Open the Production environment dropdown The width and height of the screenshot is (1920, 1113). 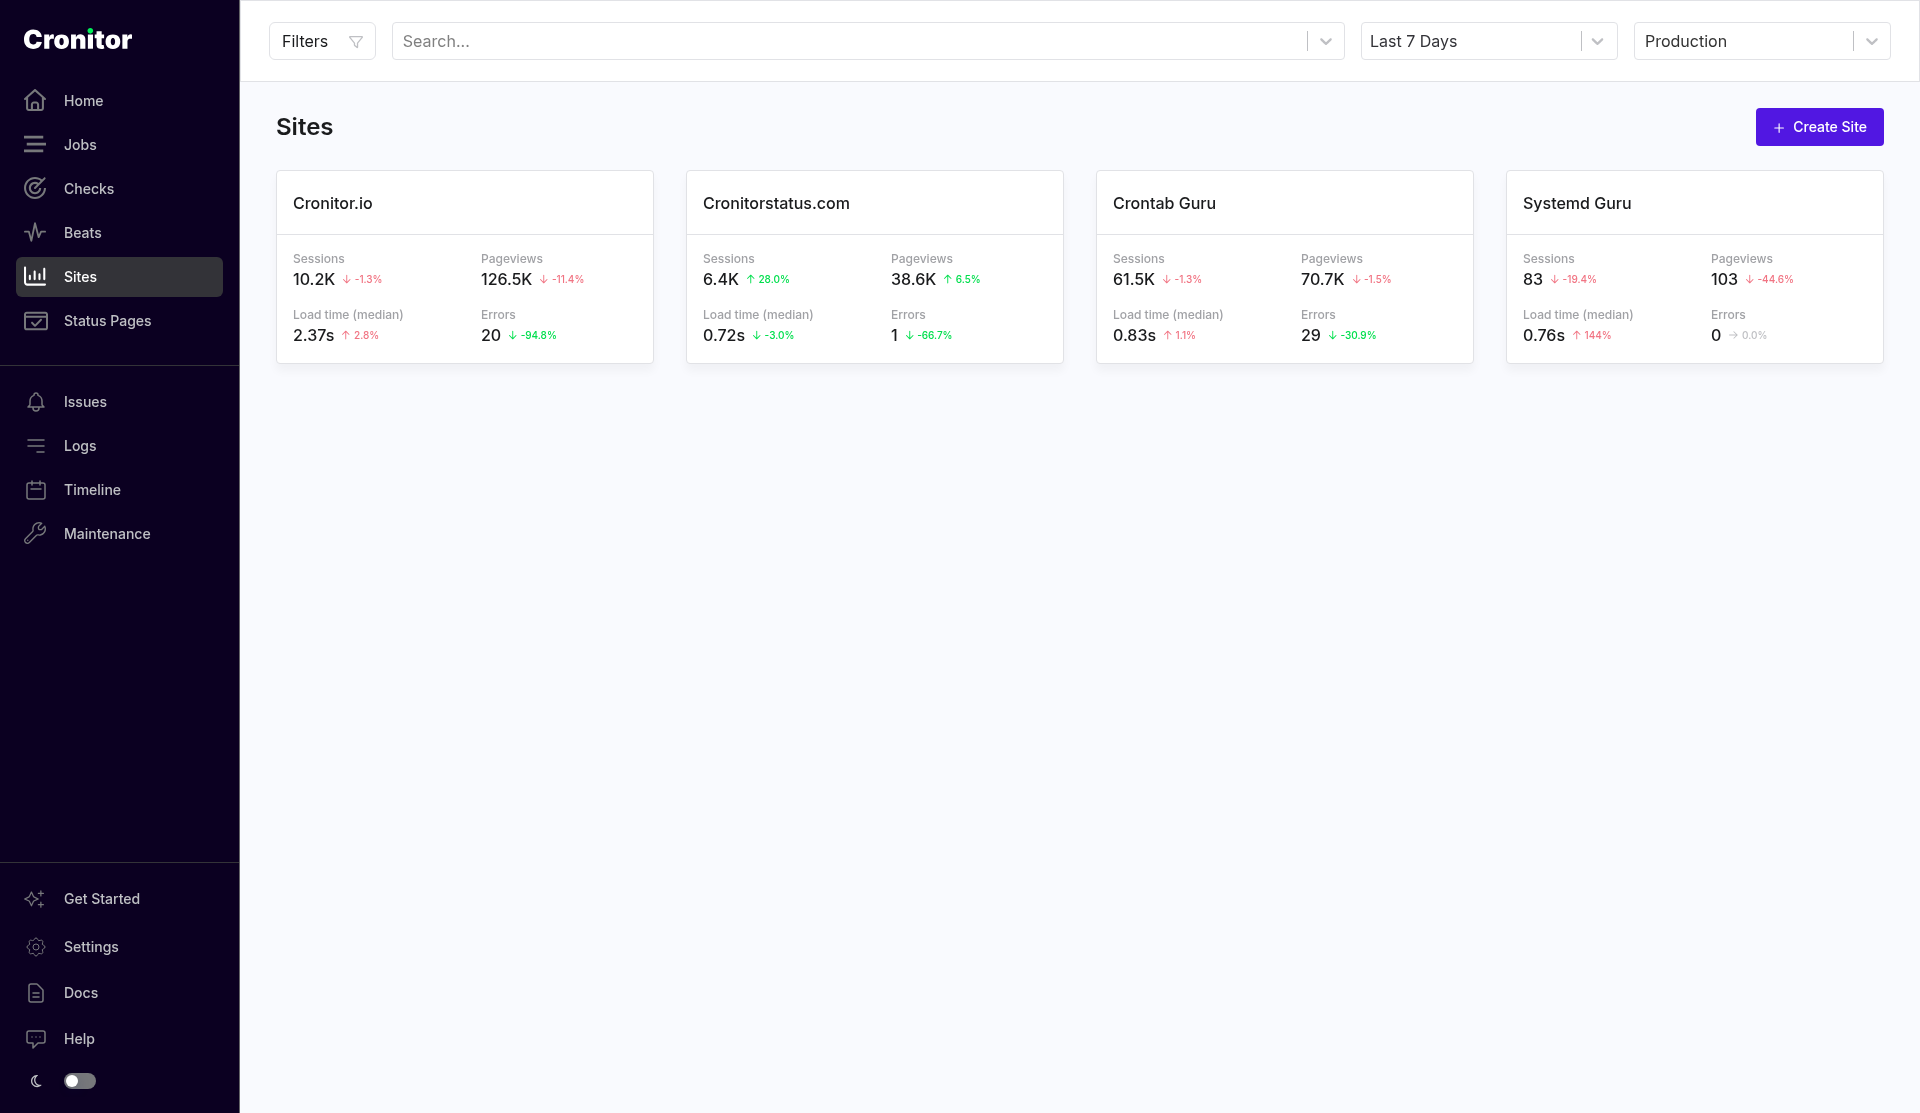tap(1762, 41)
